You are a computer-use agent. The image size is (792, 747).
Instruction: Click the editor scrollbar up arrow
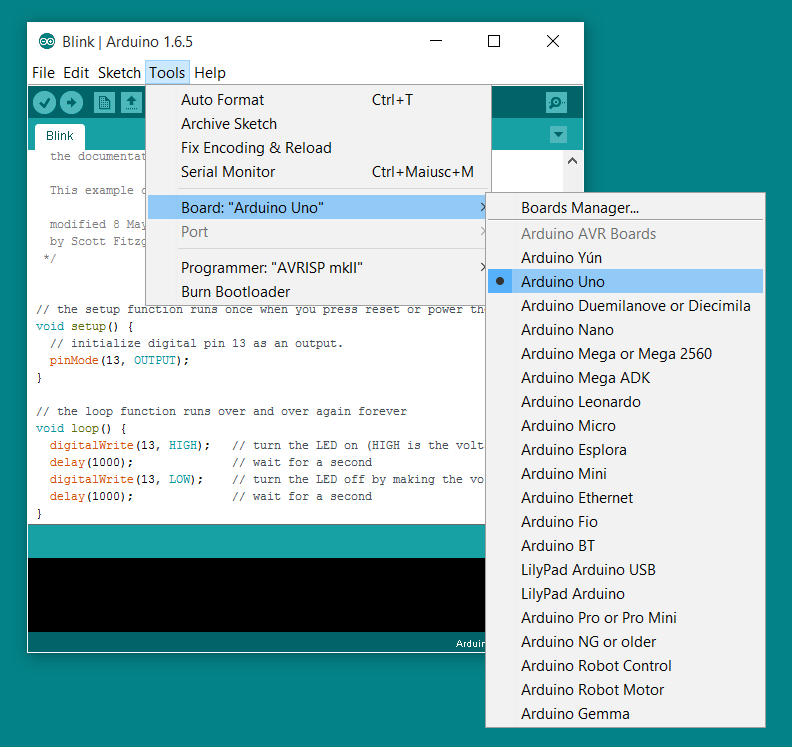point(572,161)
